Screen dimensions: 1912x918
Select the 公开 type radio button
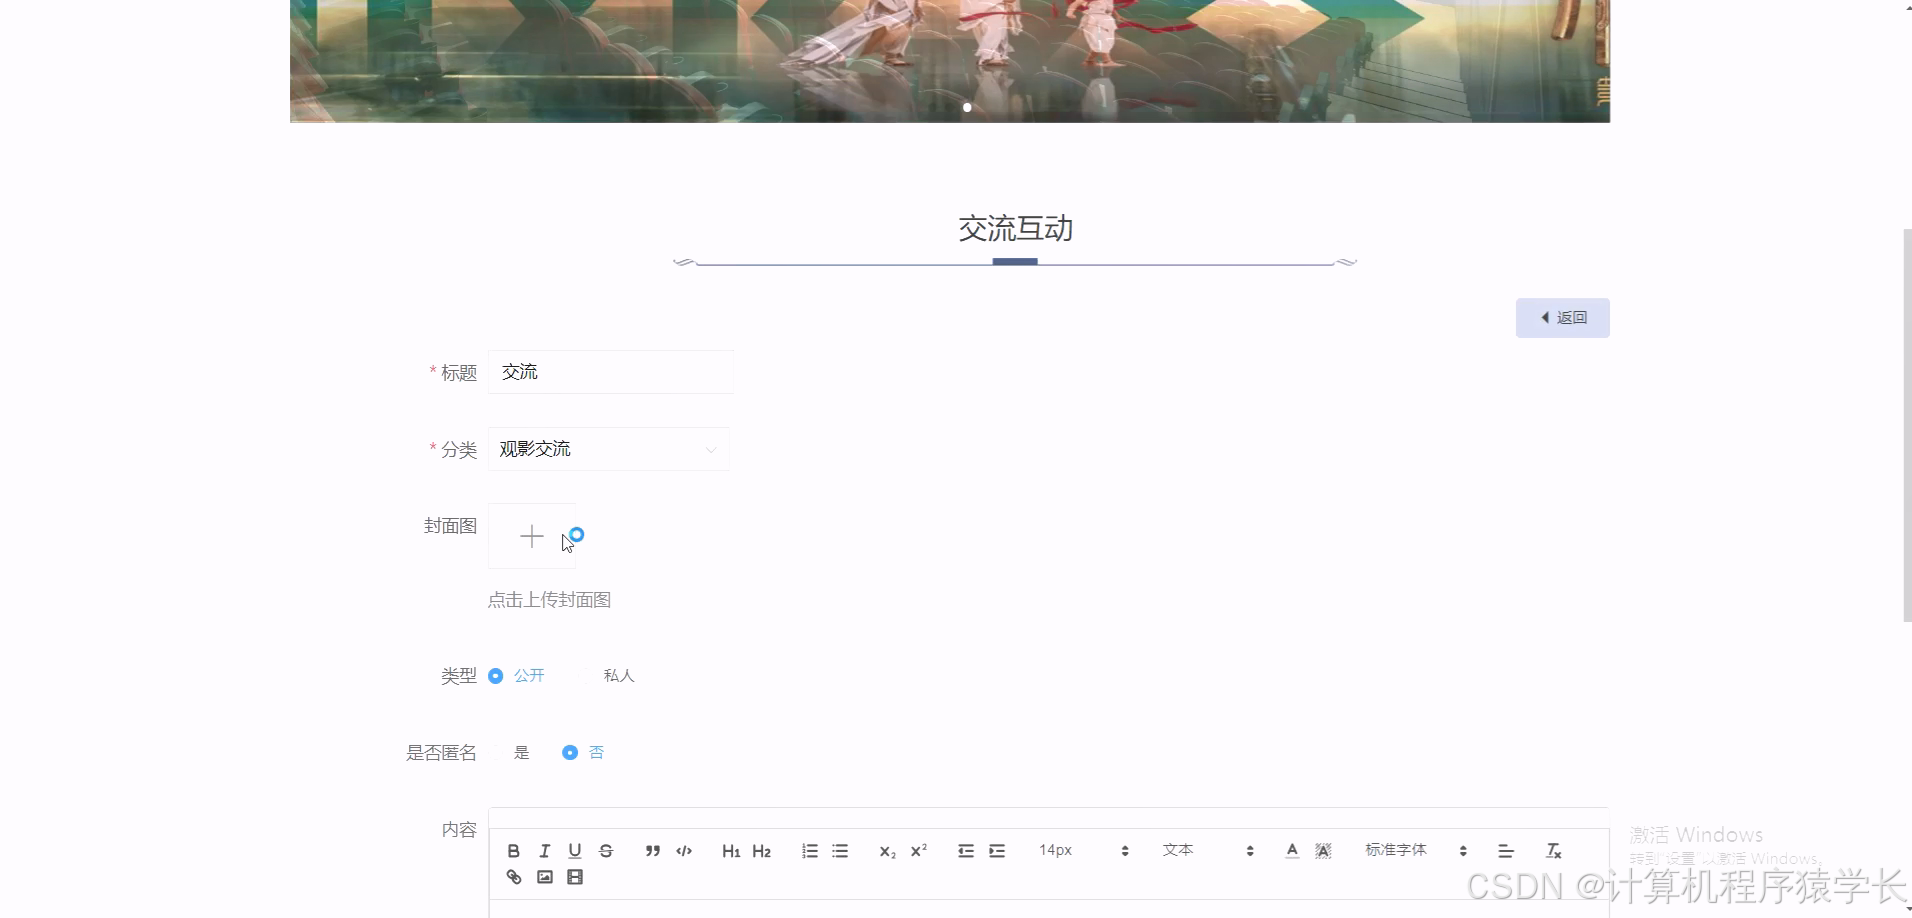497,675
